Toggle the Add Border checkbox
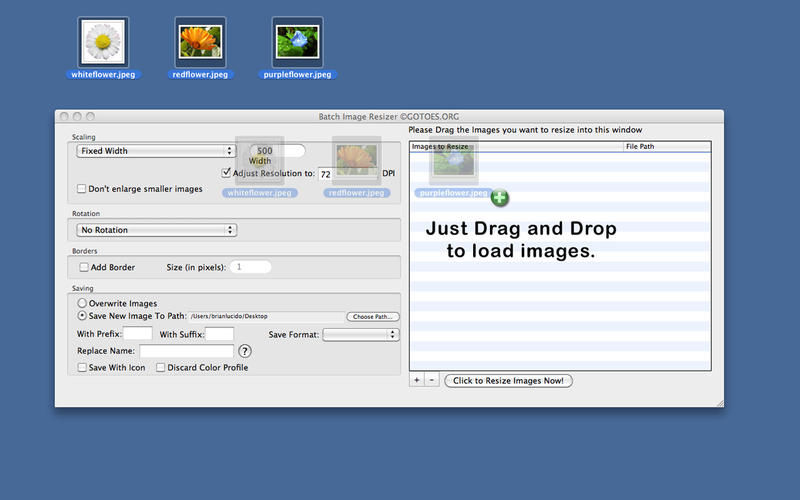 [84, 267]
